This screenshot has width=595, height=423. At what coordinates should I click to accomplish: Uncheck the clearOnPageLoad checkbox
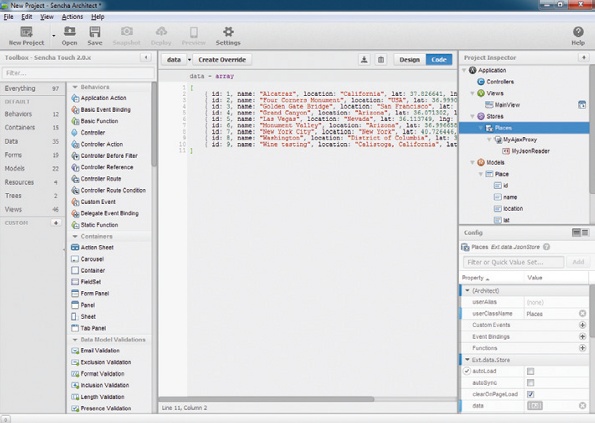pos(530,394)
